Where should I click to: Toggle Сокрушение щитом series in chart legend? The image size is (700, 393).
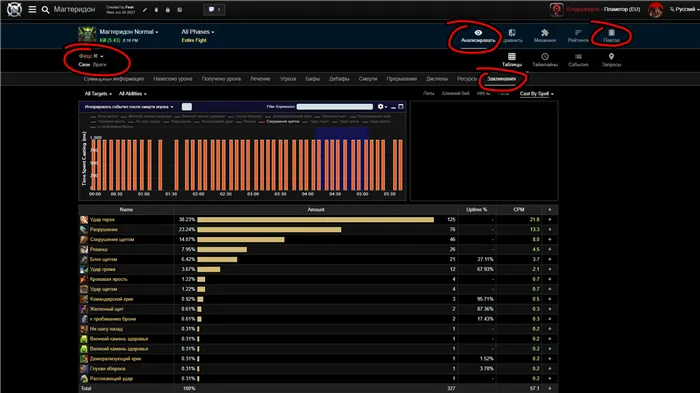click(x=283, y=121)
